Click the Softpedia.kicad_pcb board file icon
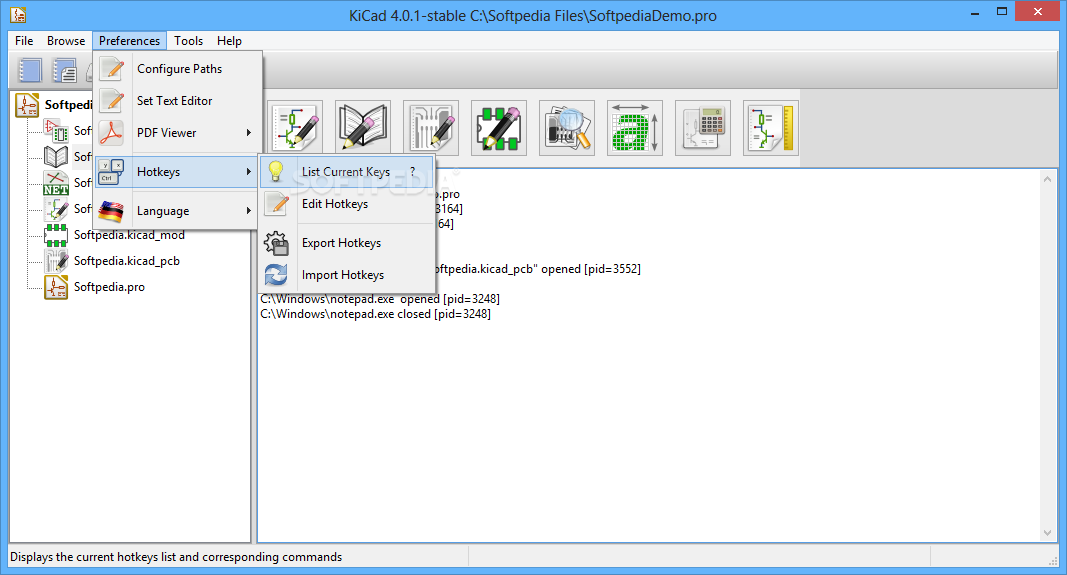Viewport: 1067px width, 575px height. tap(56, 261)
